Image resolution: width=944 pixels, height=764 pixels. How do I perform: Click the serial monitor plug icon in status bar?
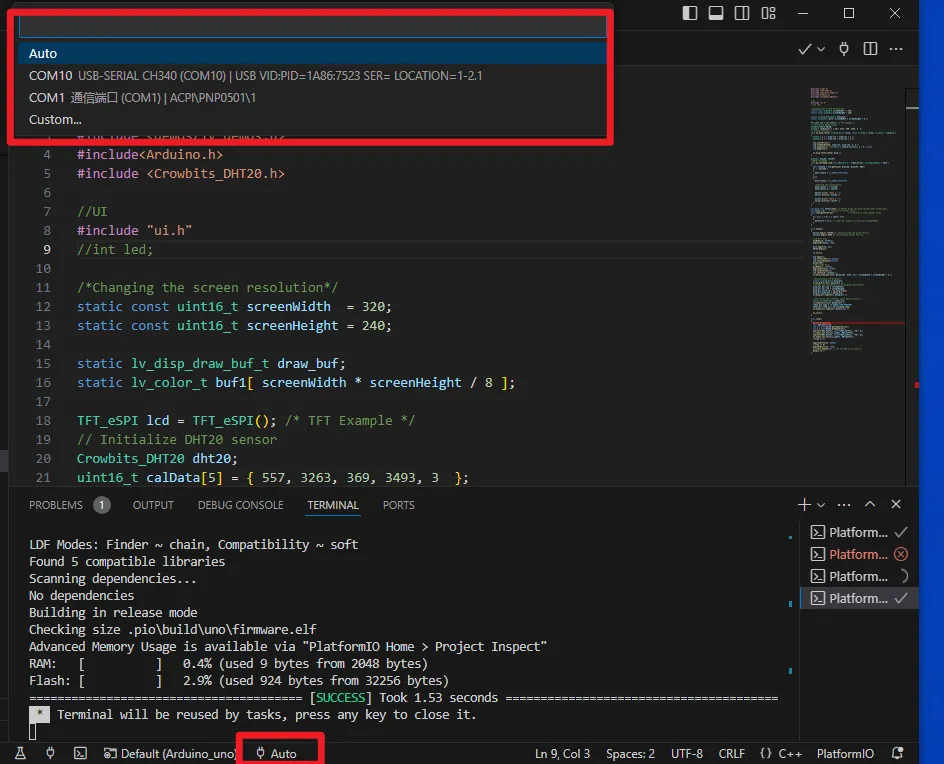[x=50, y=753]
